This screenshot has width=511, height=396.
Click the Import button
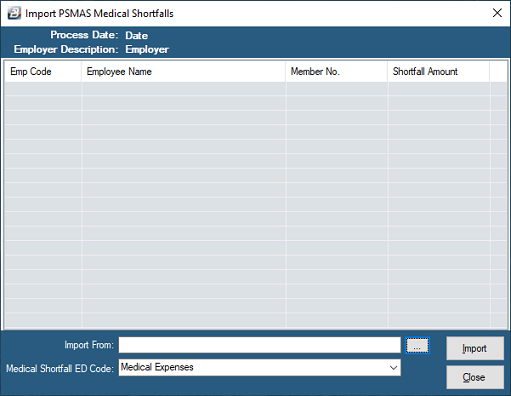[x=475, y=348]
